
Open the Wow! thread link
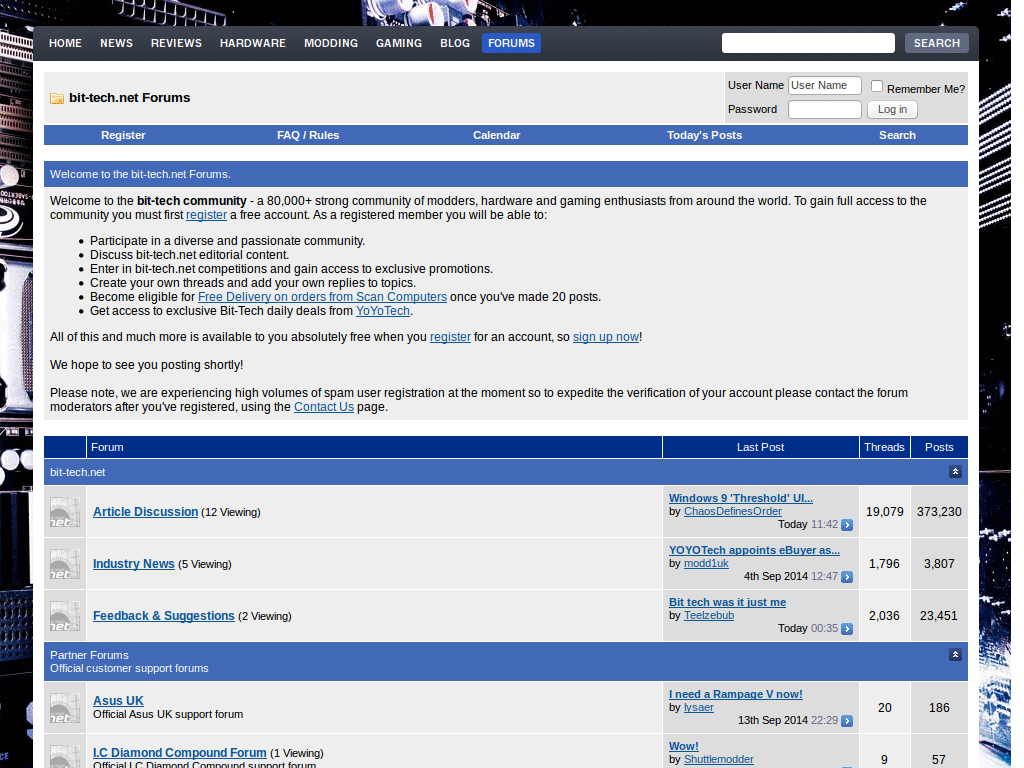coord(684,746)
